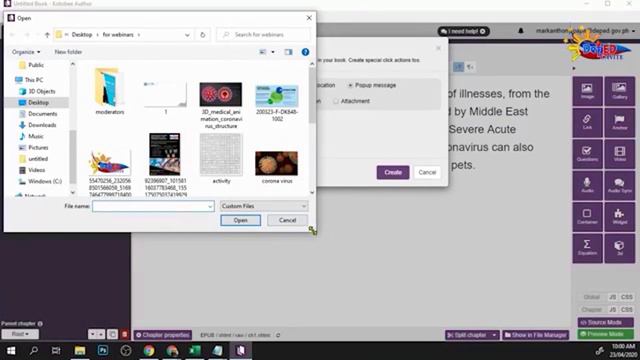The width and height of the screenshot is (640, 360).
Task: Select the 3D_medical_animation_coronavirus_structure thumbnail
Action: tap(221, 105)
